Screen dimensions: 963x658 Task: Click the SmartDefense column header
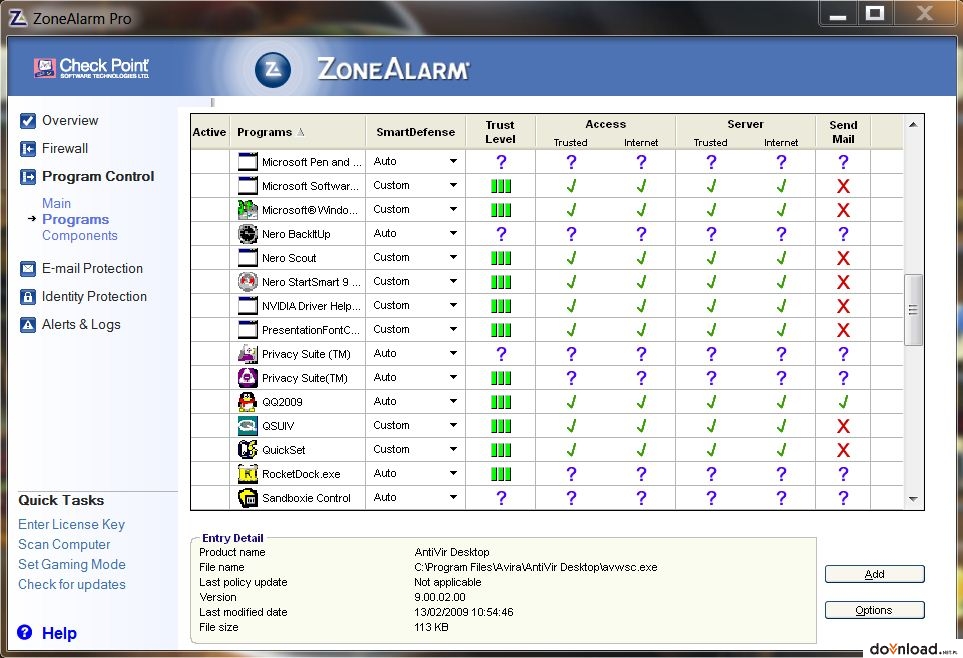[x=416, y=132]
